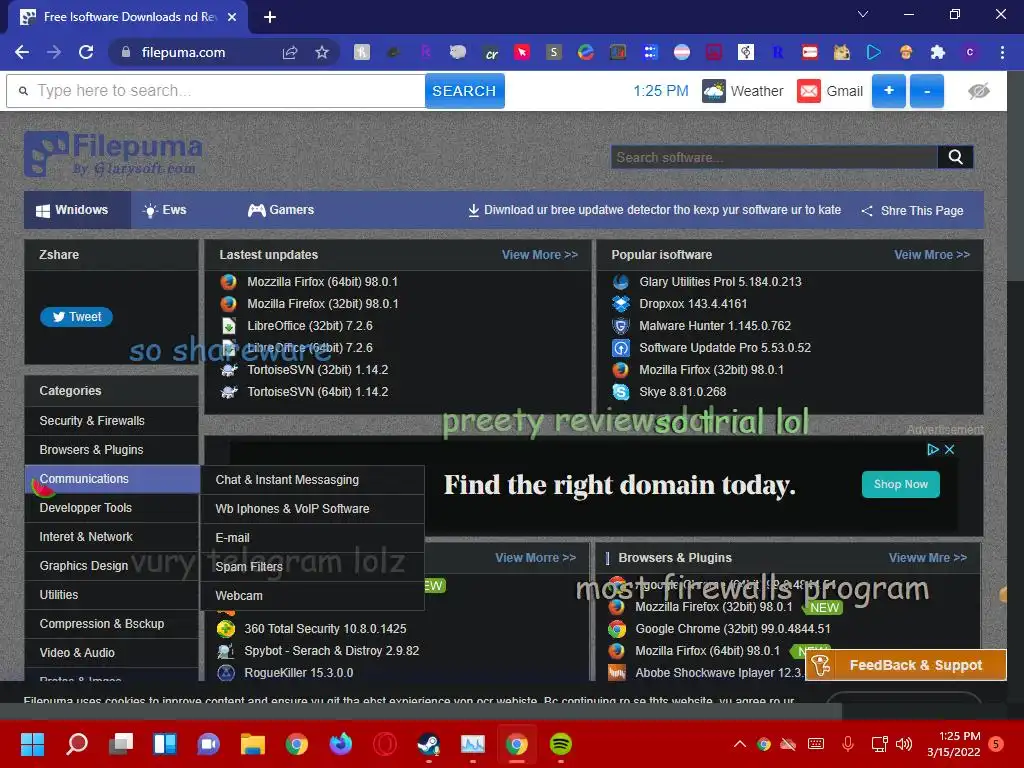Choose Webcam submenu item
The width and height of the screenshot is (1024, 768).
point(312,596)
